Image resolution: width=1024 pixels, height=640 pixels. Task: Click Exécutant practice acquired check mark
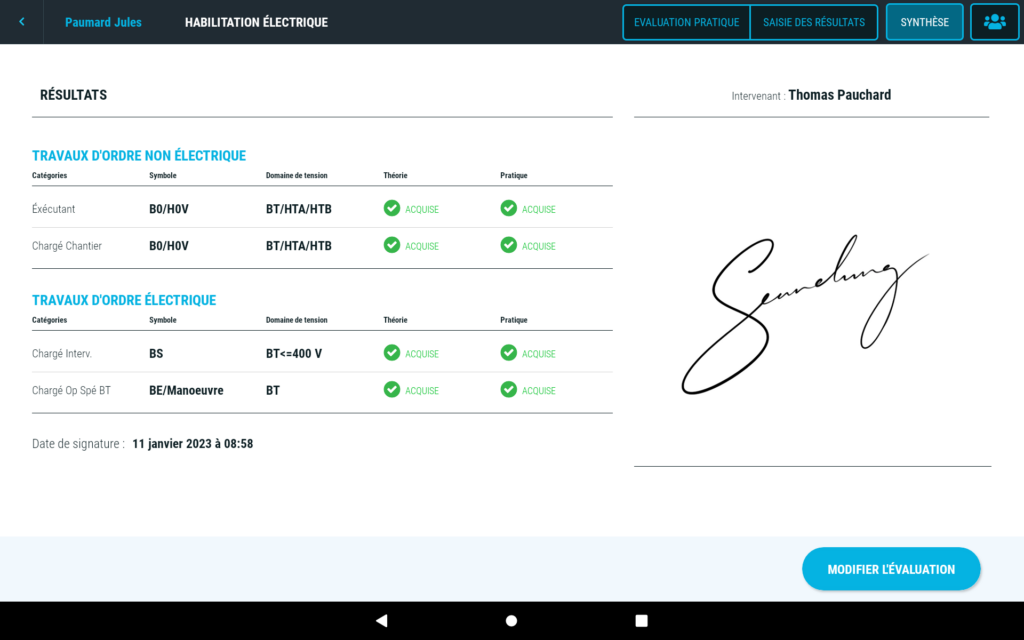tap(509, 208)
